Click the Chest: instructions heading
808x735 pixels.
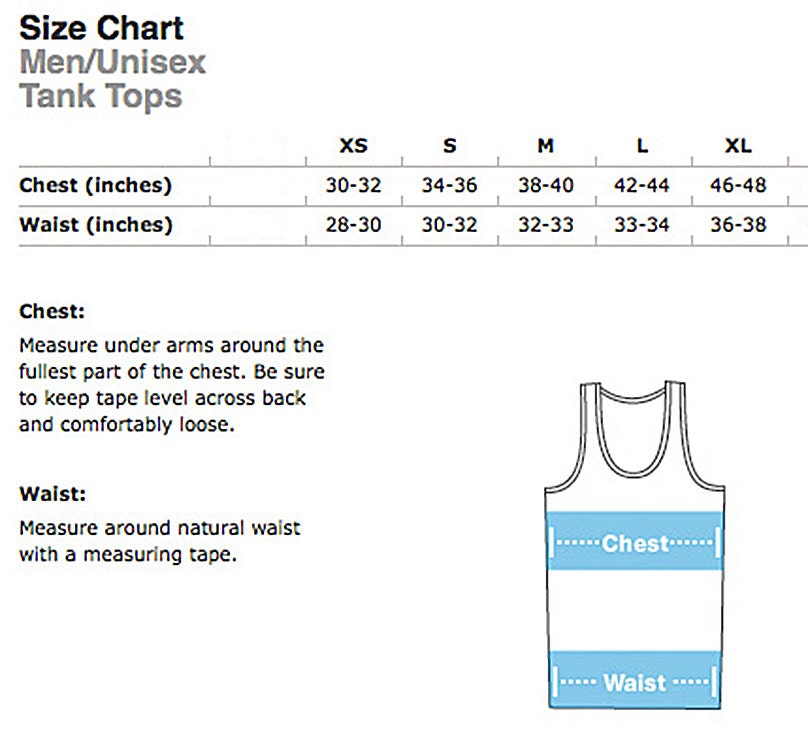(52, 311)
